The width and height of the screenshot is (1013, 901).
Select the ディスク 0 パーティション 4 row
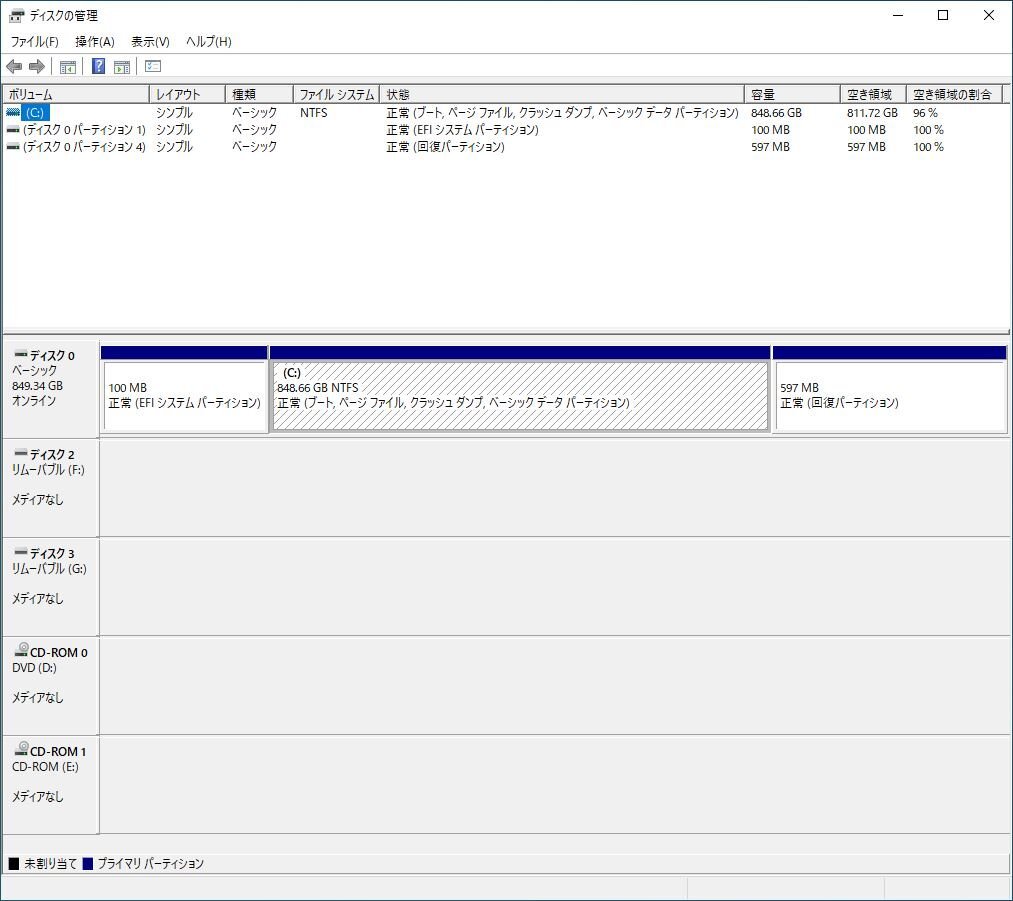pos(504,147)
